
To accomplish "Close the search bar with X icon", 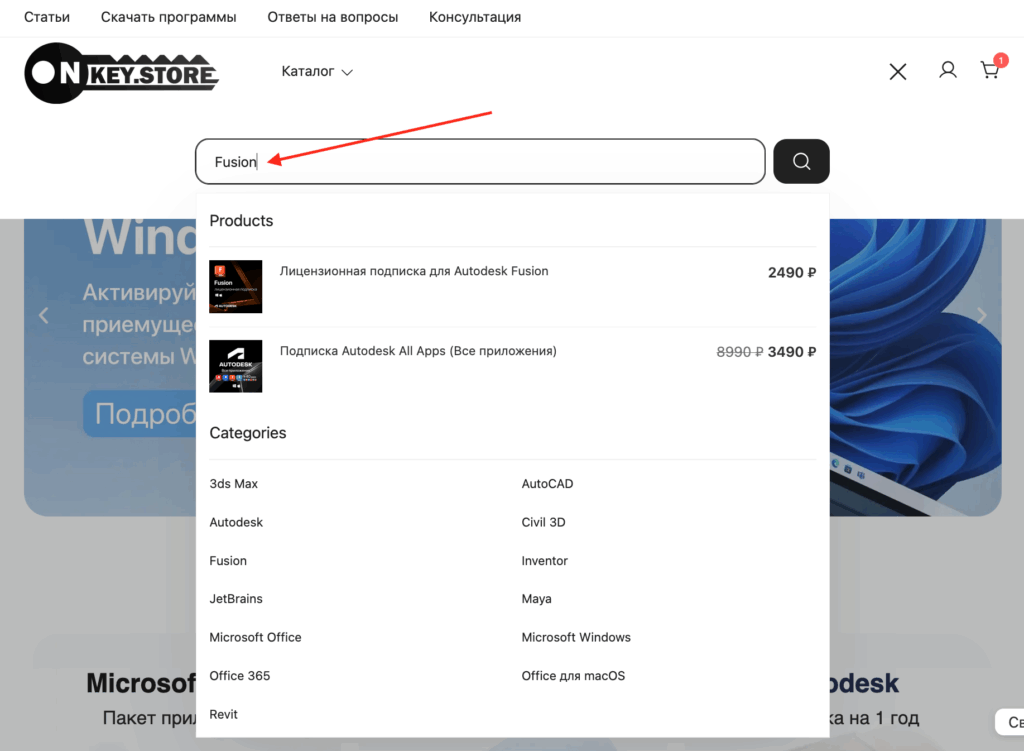I will 898,71.
